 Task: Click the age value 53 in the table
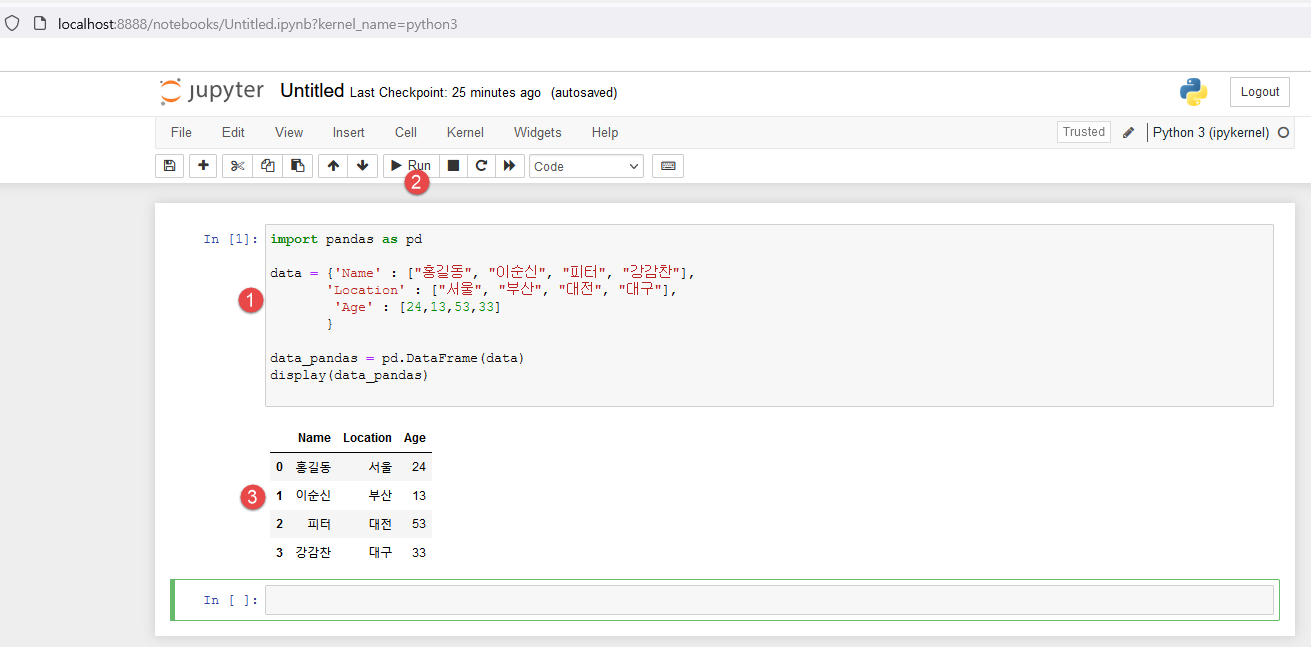click(418, 524)
